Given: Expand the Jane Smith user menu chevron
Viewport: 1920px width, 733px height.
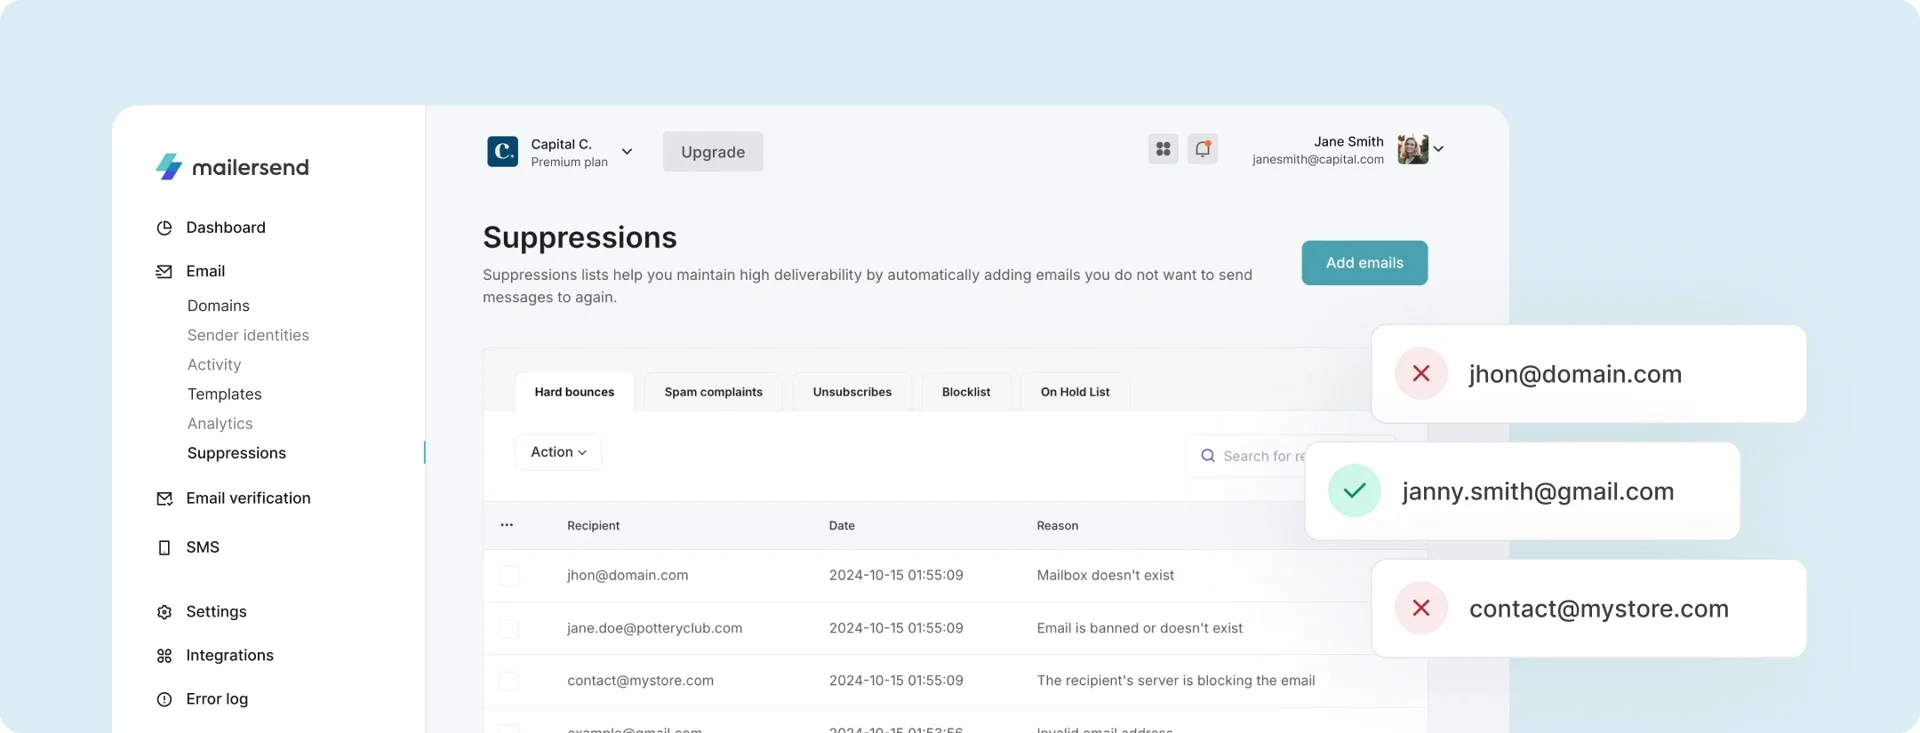Looking at the screenshot, I should [x=1438, y=149].
